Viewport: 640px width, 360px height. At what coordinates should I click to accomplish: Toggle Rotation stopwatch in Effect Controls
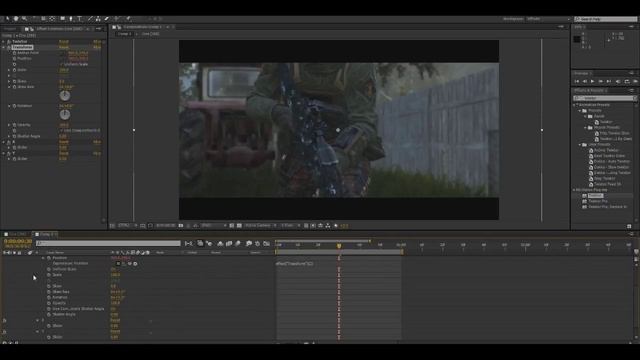[14, 106]
